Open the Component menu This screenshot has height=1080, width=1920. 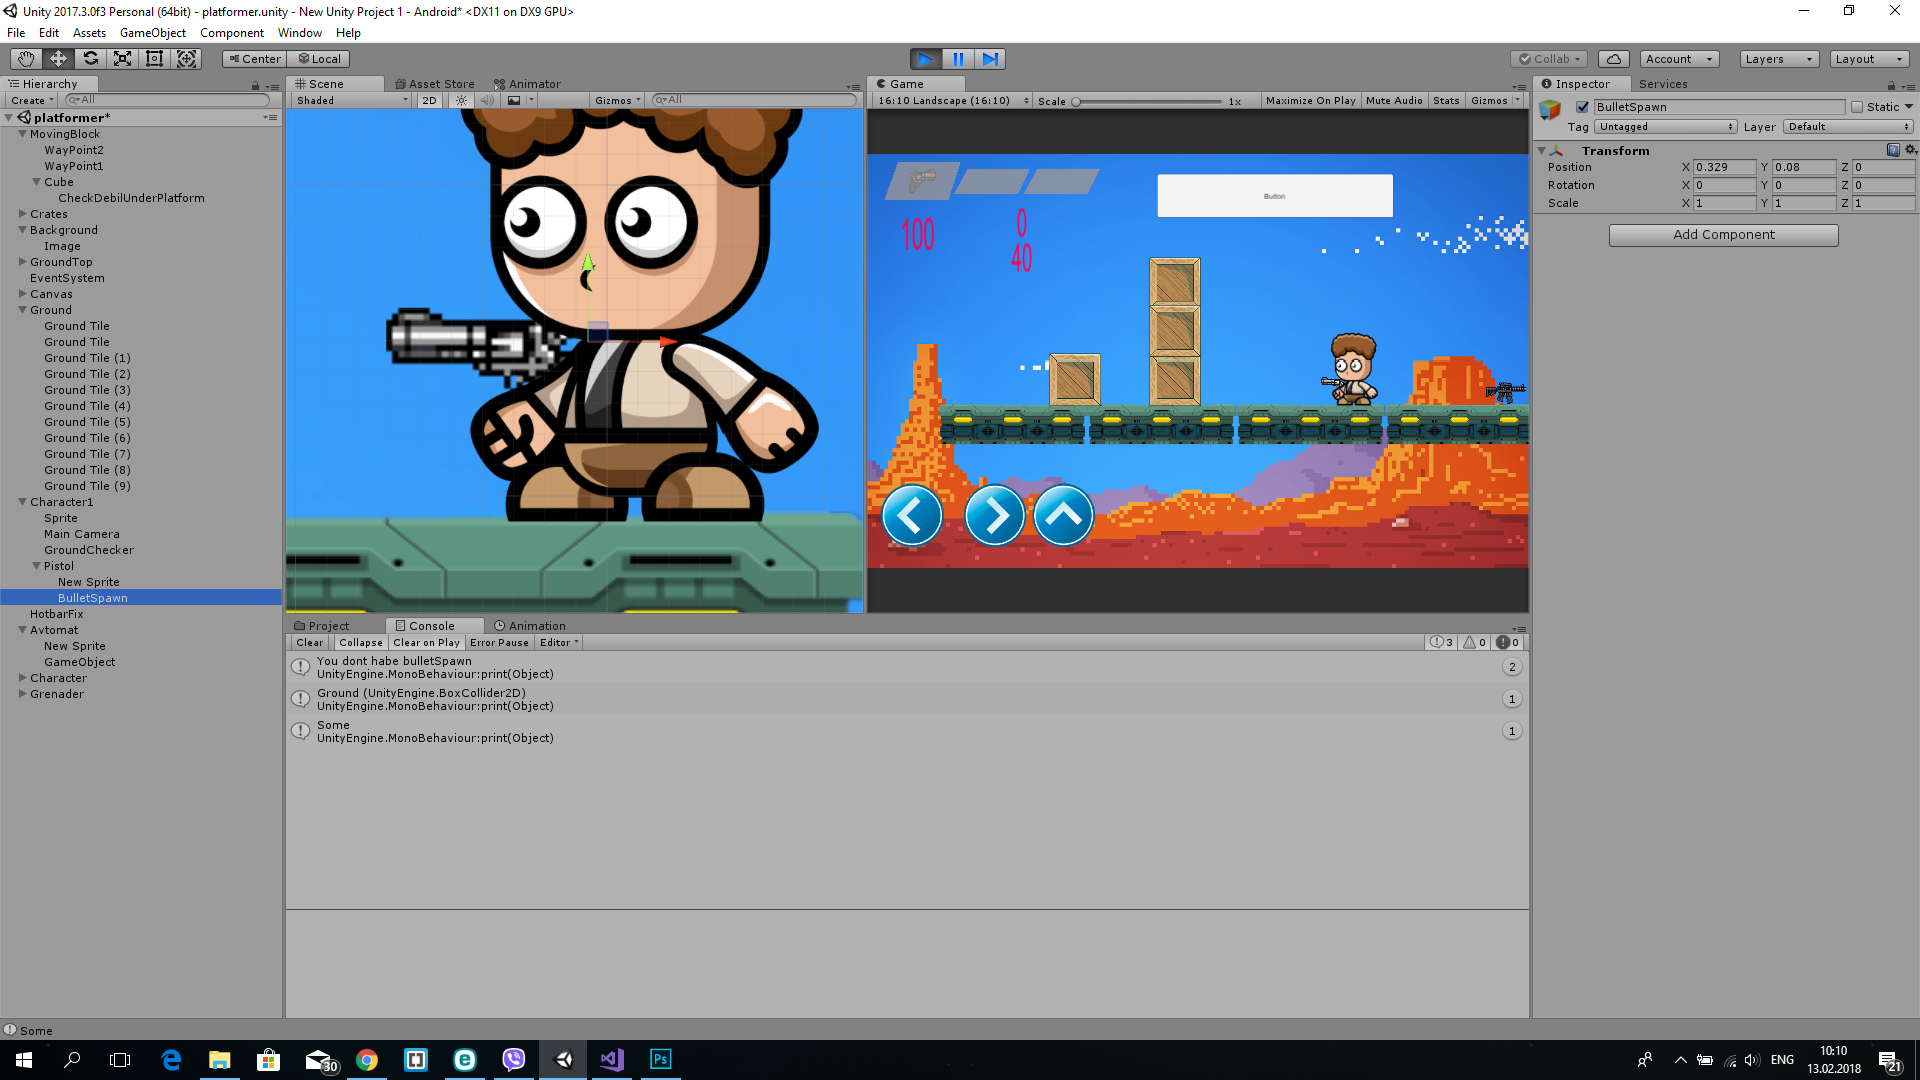tap(232, 33)
